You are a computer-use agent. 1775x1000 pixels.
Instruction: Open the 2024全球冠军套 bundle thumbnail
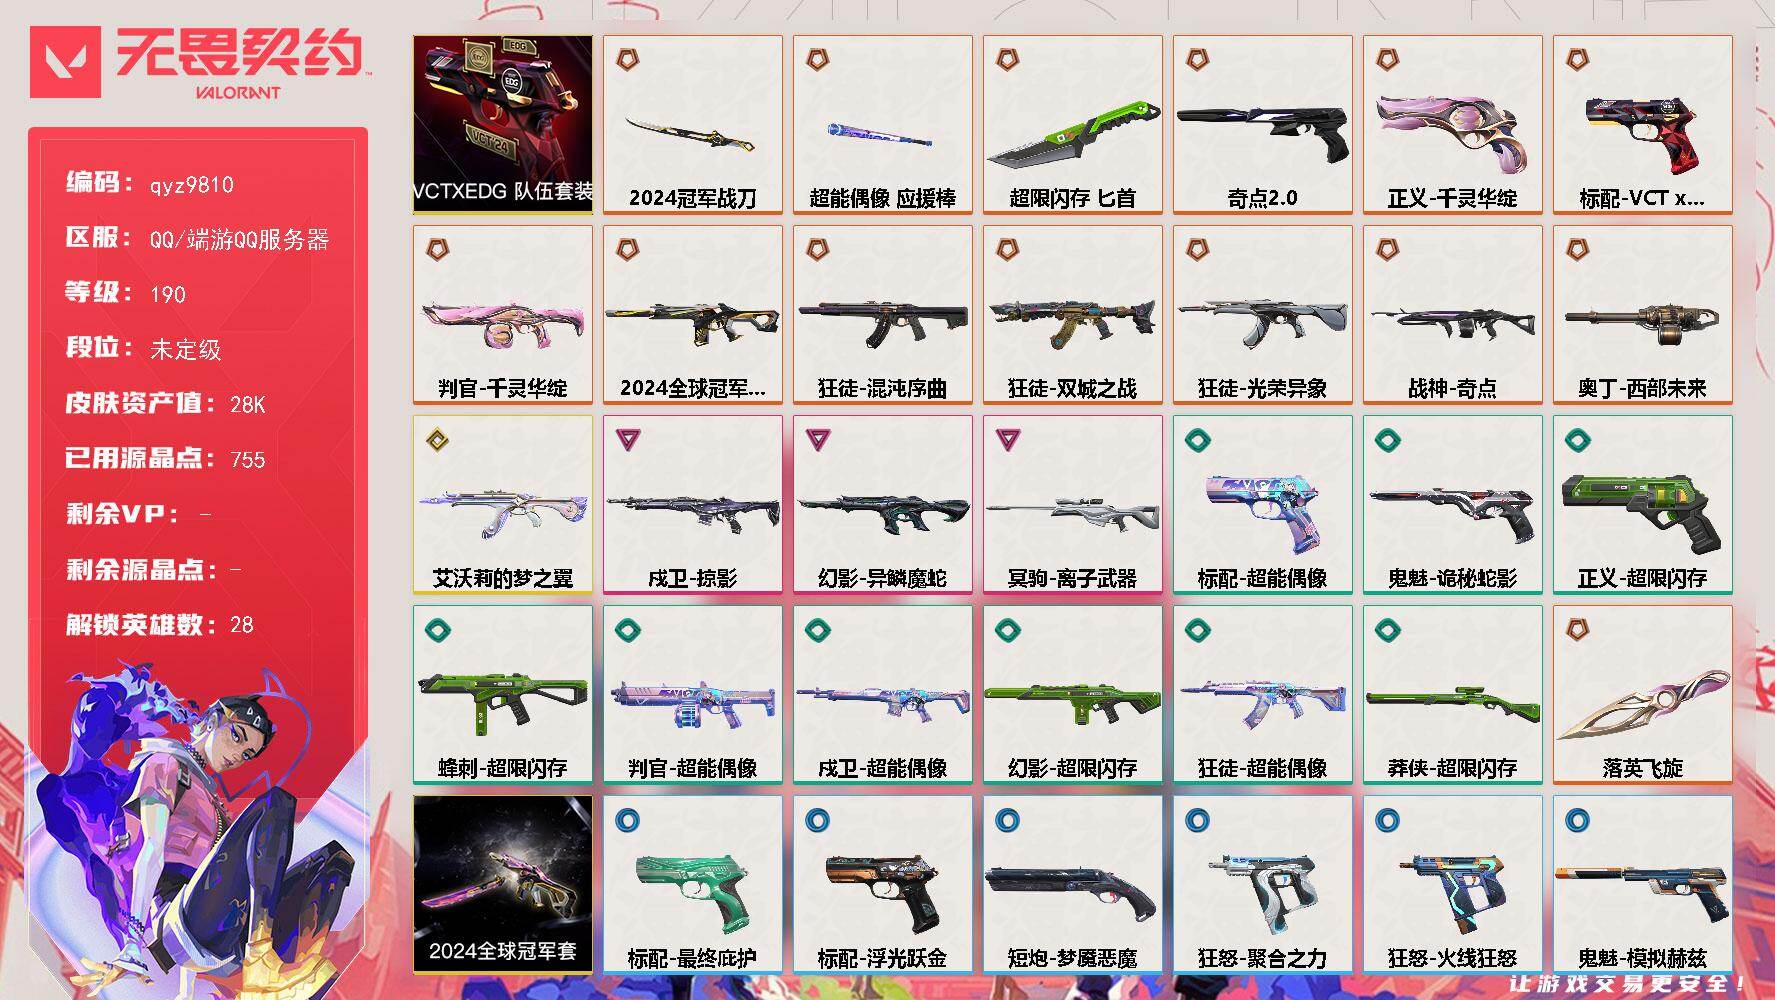click(x=503, y=884)
